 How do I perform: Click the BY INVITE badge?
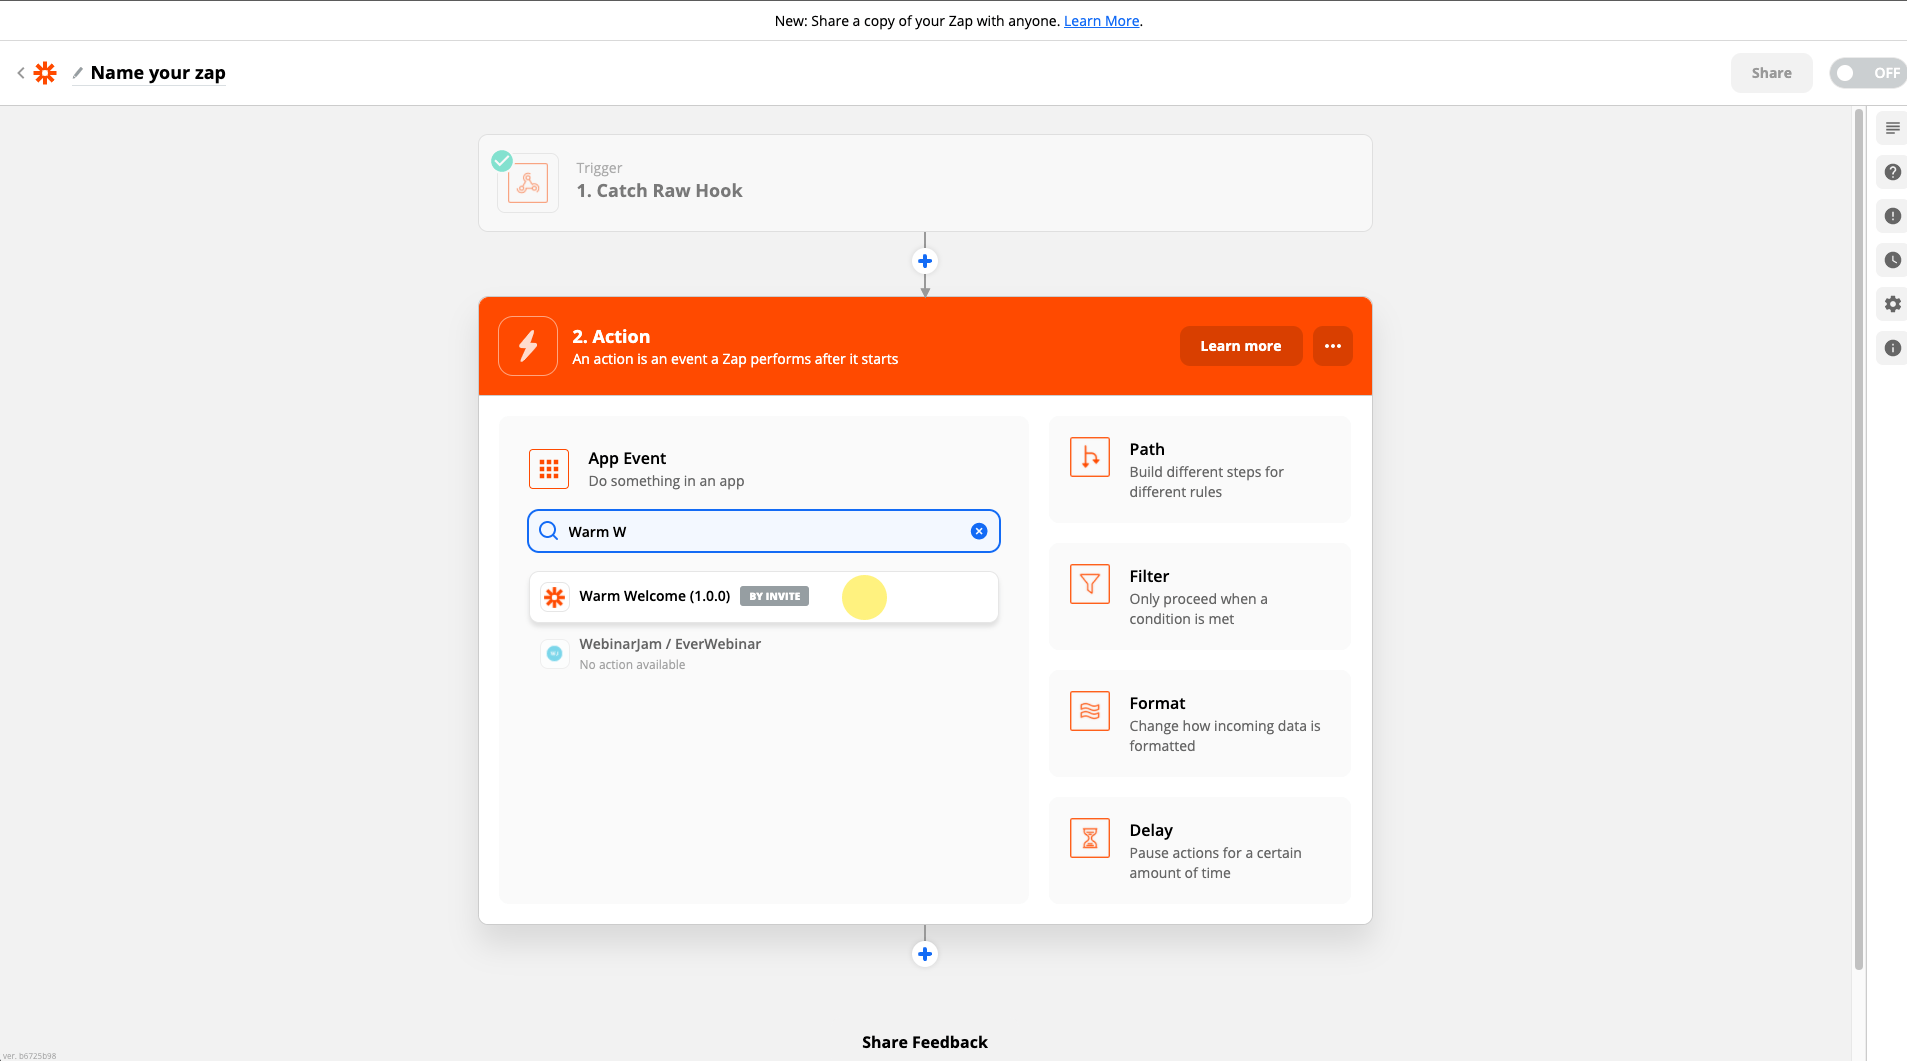click(774, 596)
